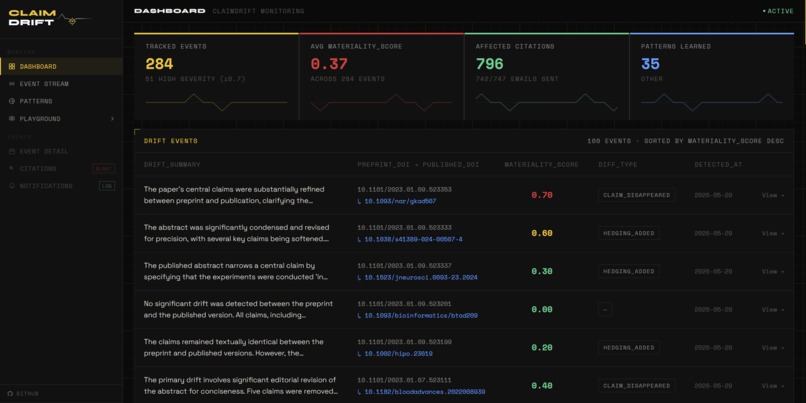806x403 pixels.
Task: Click the Tracked Events value 284
Action: click(x=159, y=64)
